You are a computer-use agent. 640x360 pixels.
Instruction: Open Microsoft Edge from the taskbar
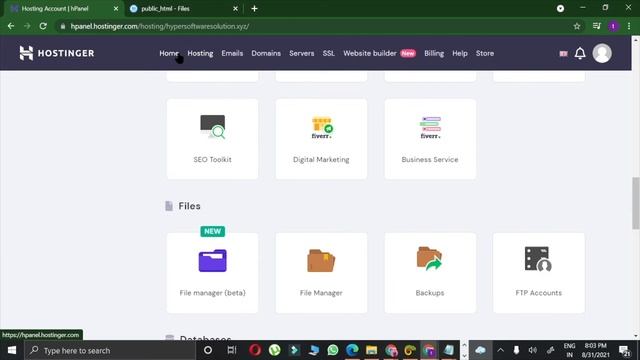(x=352, y=350)
